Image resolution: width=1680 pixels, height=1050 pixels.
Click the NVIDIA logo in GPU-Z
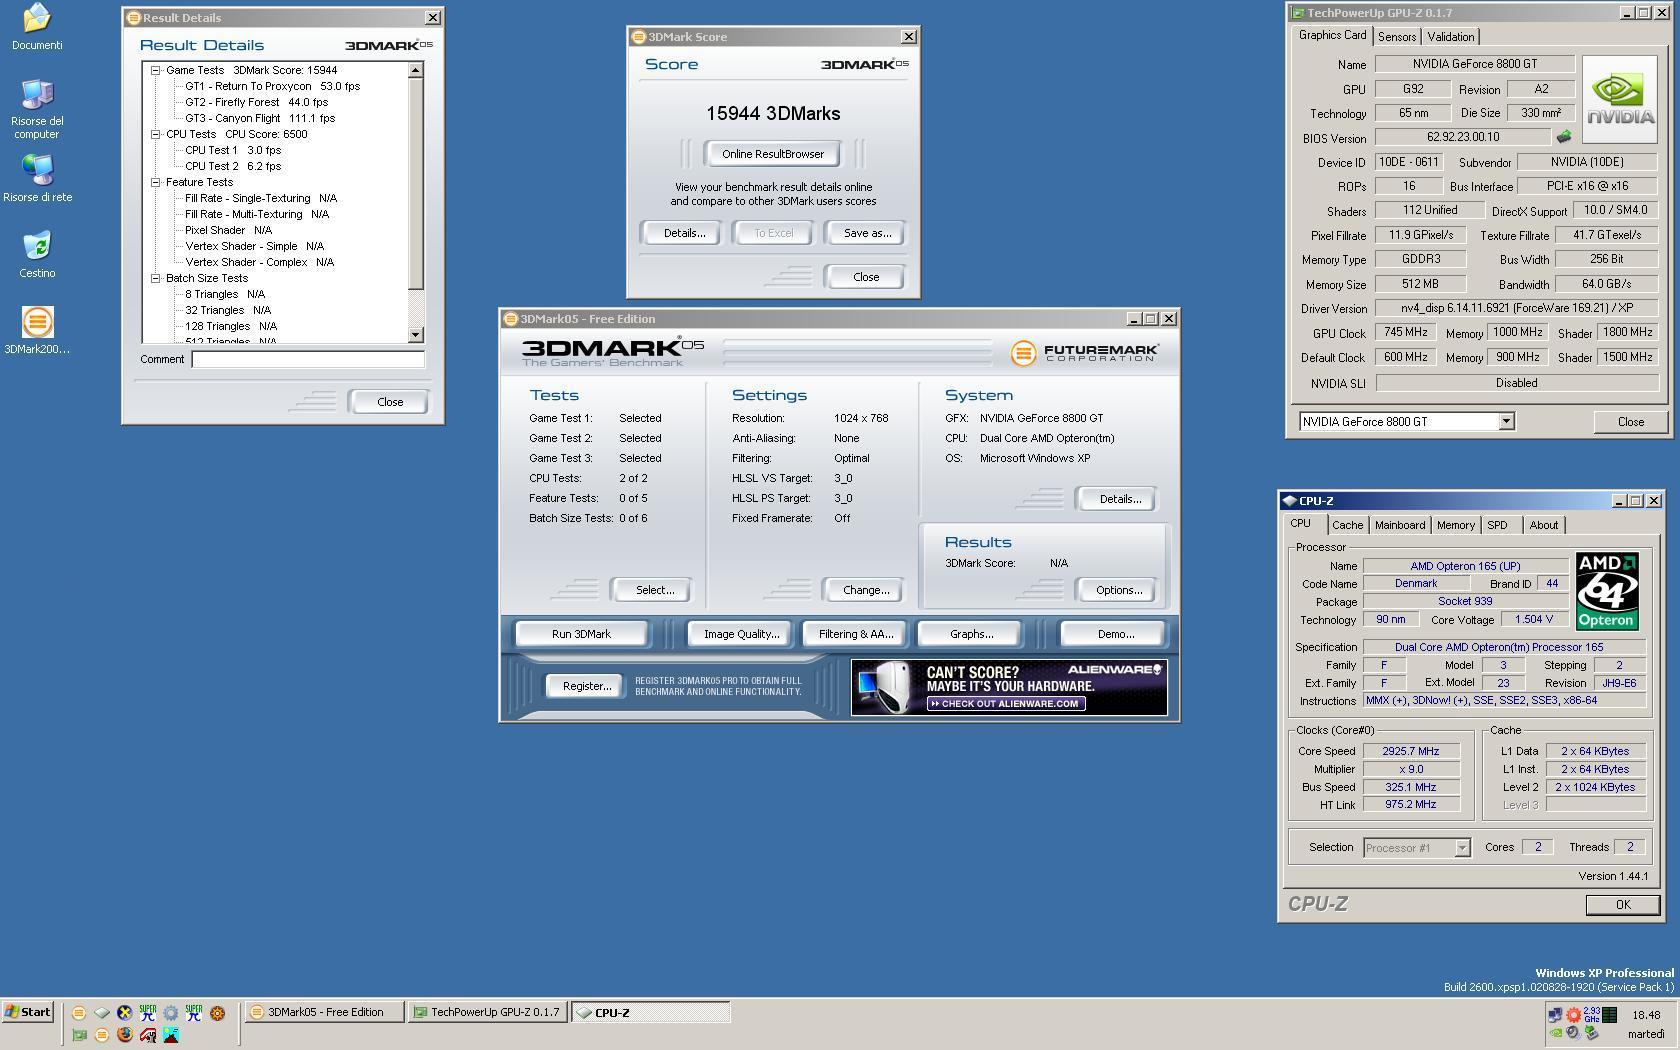click(x=1620, y=99)
